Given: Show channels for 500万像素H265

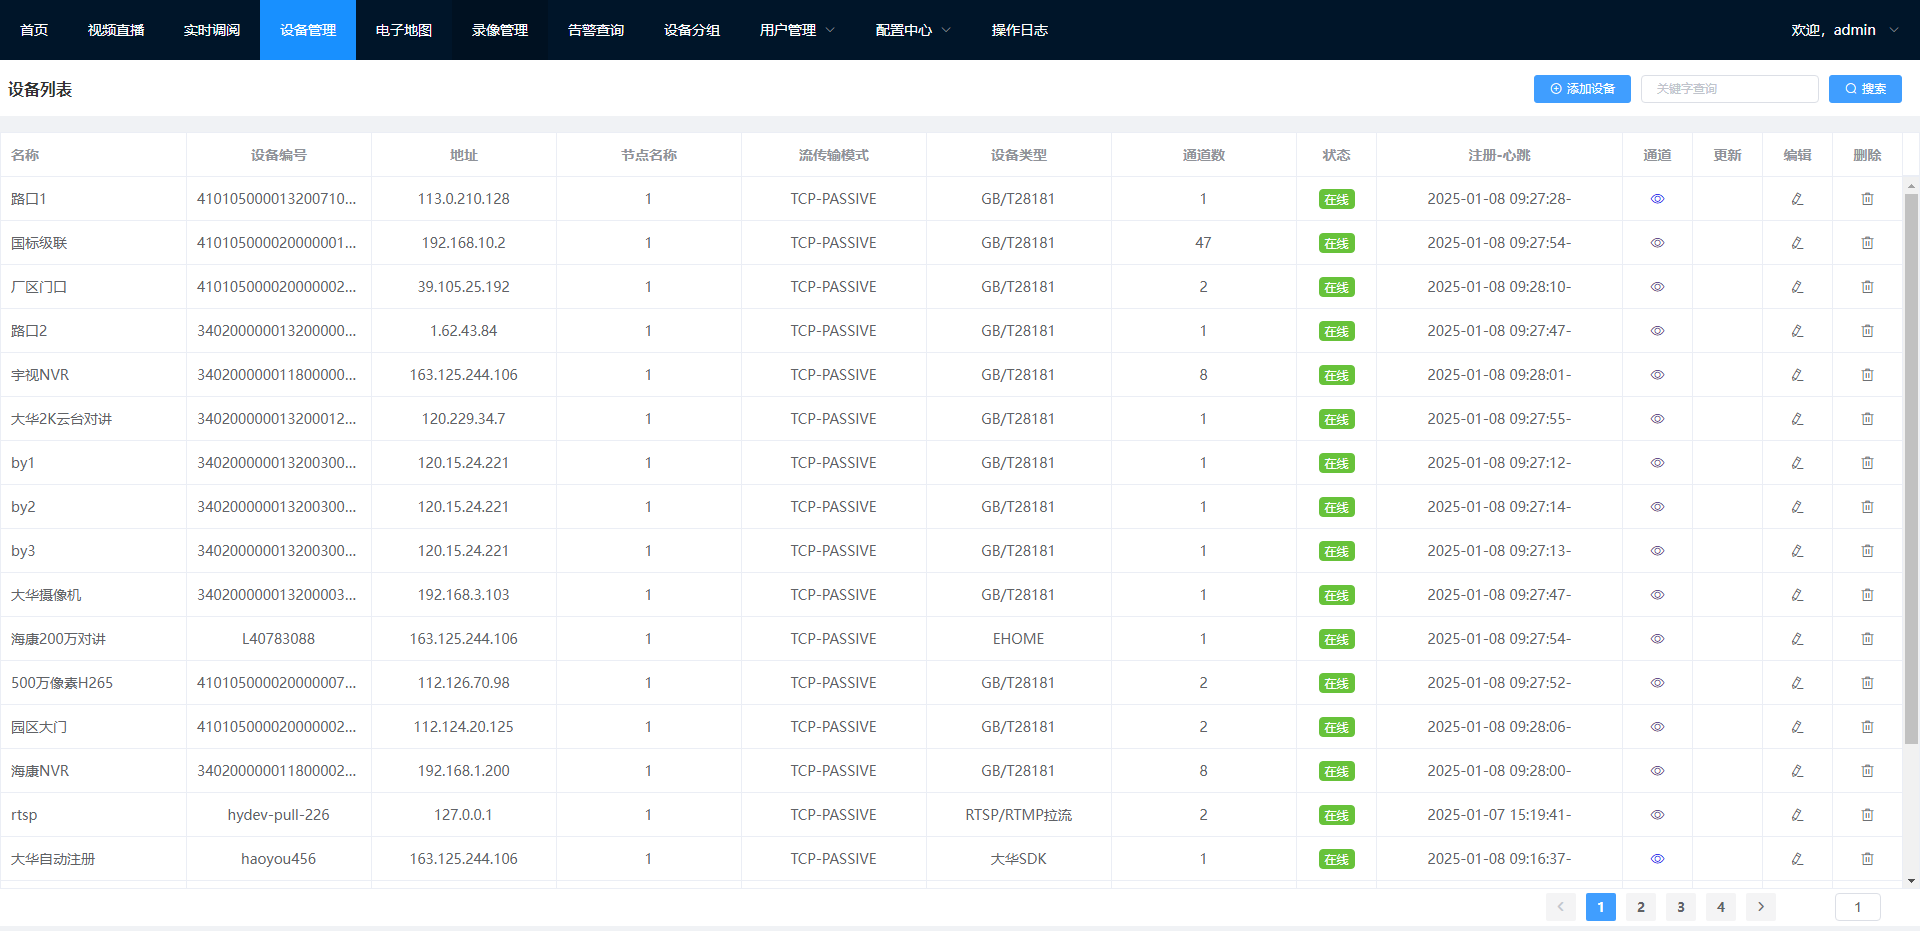Looking at the screenshot, I should pos(1657,683).
